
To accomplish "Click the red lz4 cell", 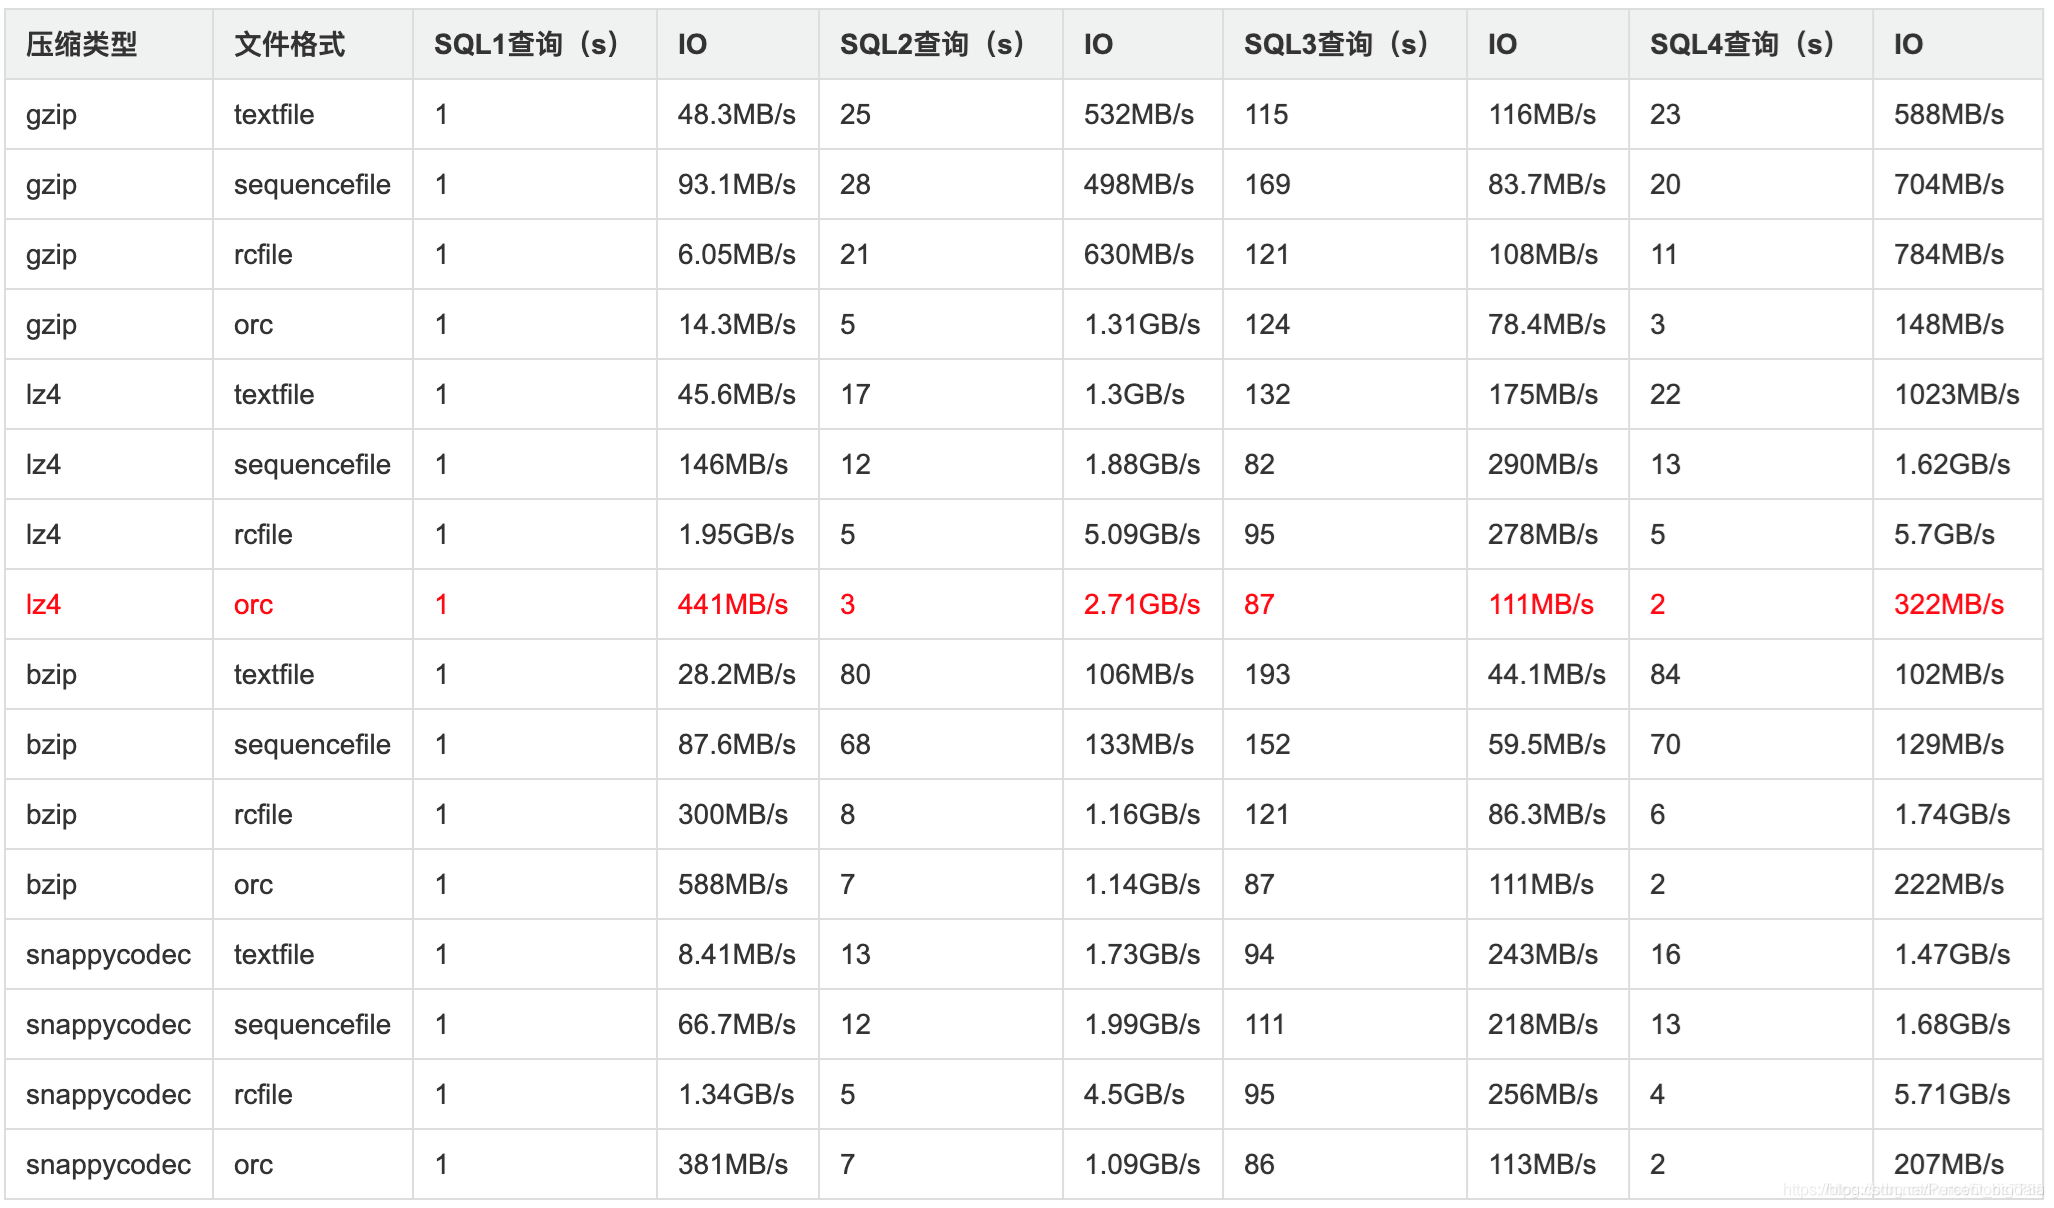I will point(43,604).
